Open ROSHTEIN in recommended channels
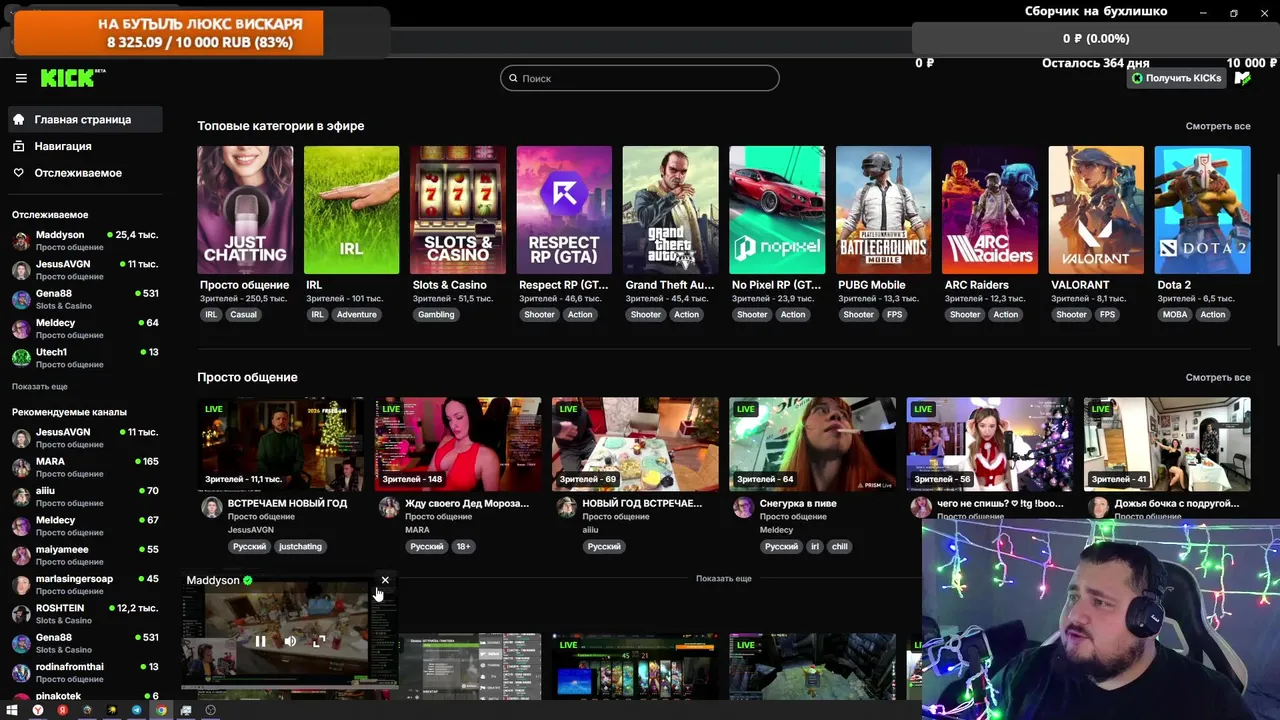The width and height of the screenshot is (1280, 720). (84, 614)
